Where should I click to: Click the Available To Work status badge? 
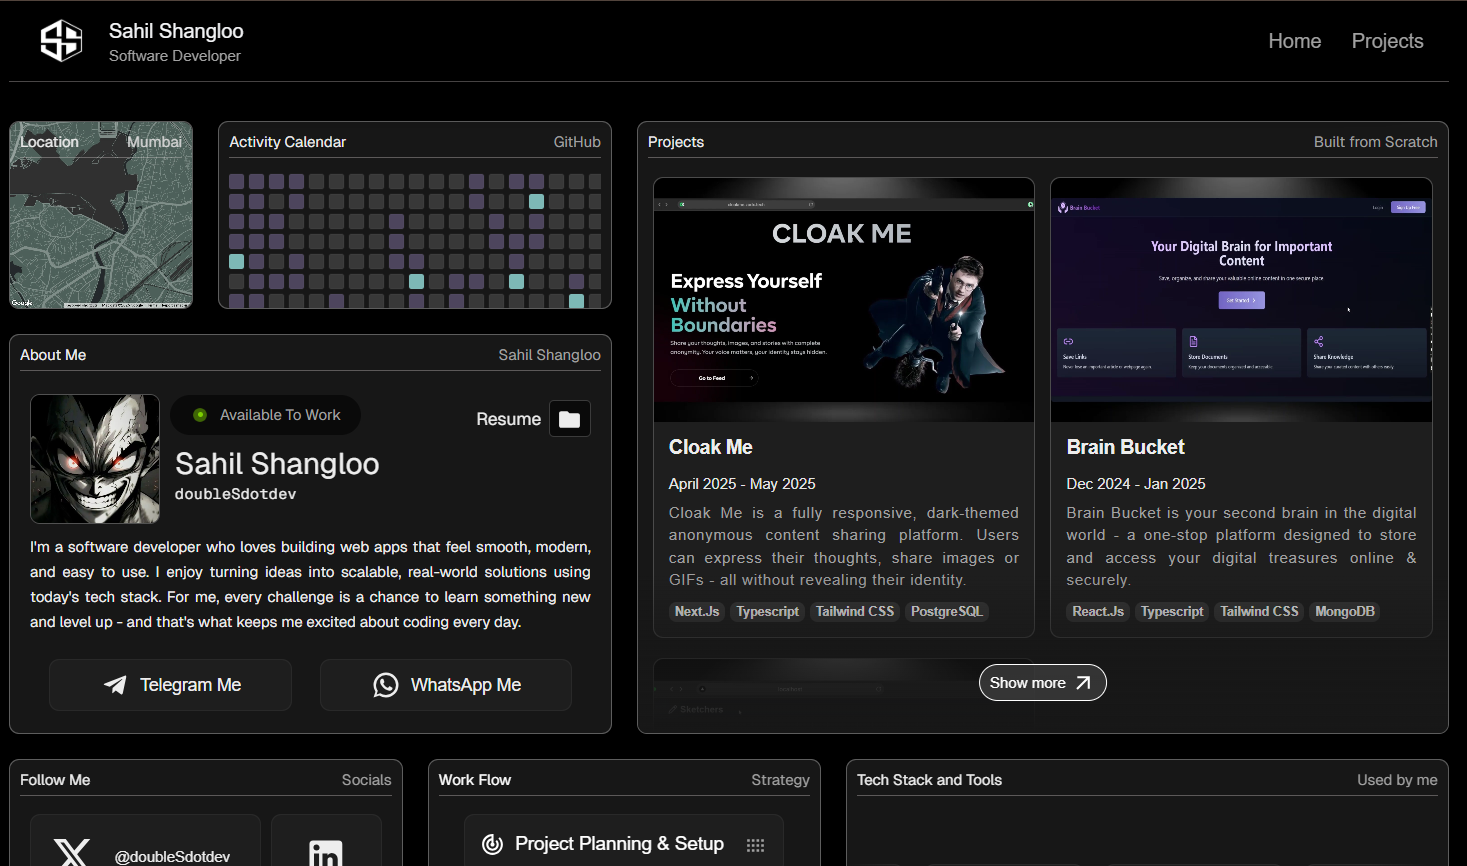[266, 415]
